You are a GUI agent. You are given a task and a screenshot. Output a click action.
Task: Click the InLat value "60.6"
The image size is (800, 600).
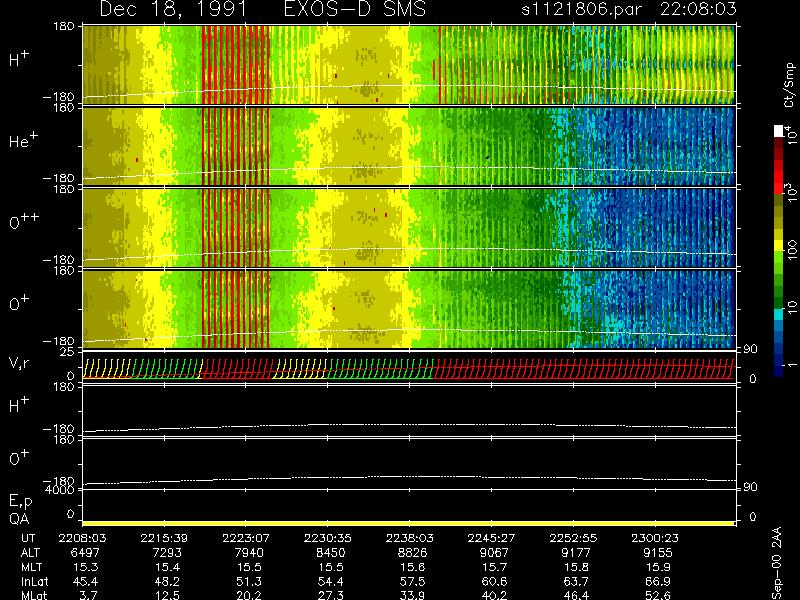pos(494,581)
